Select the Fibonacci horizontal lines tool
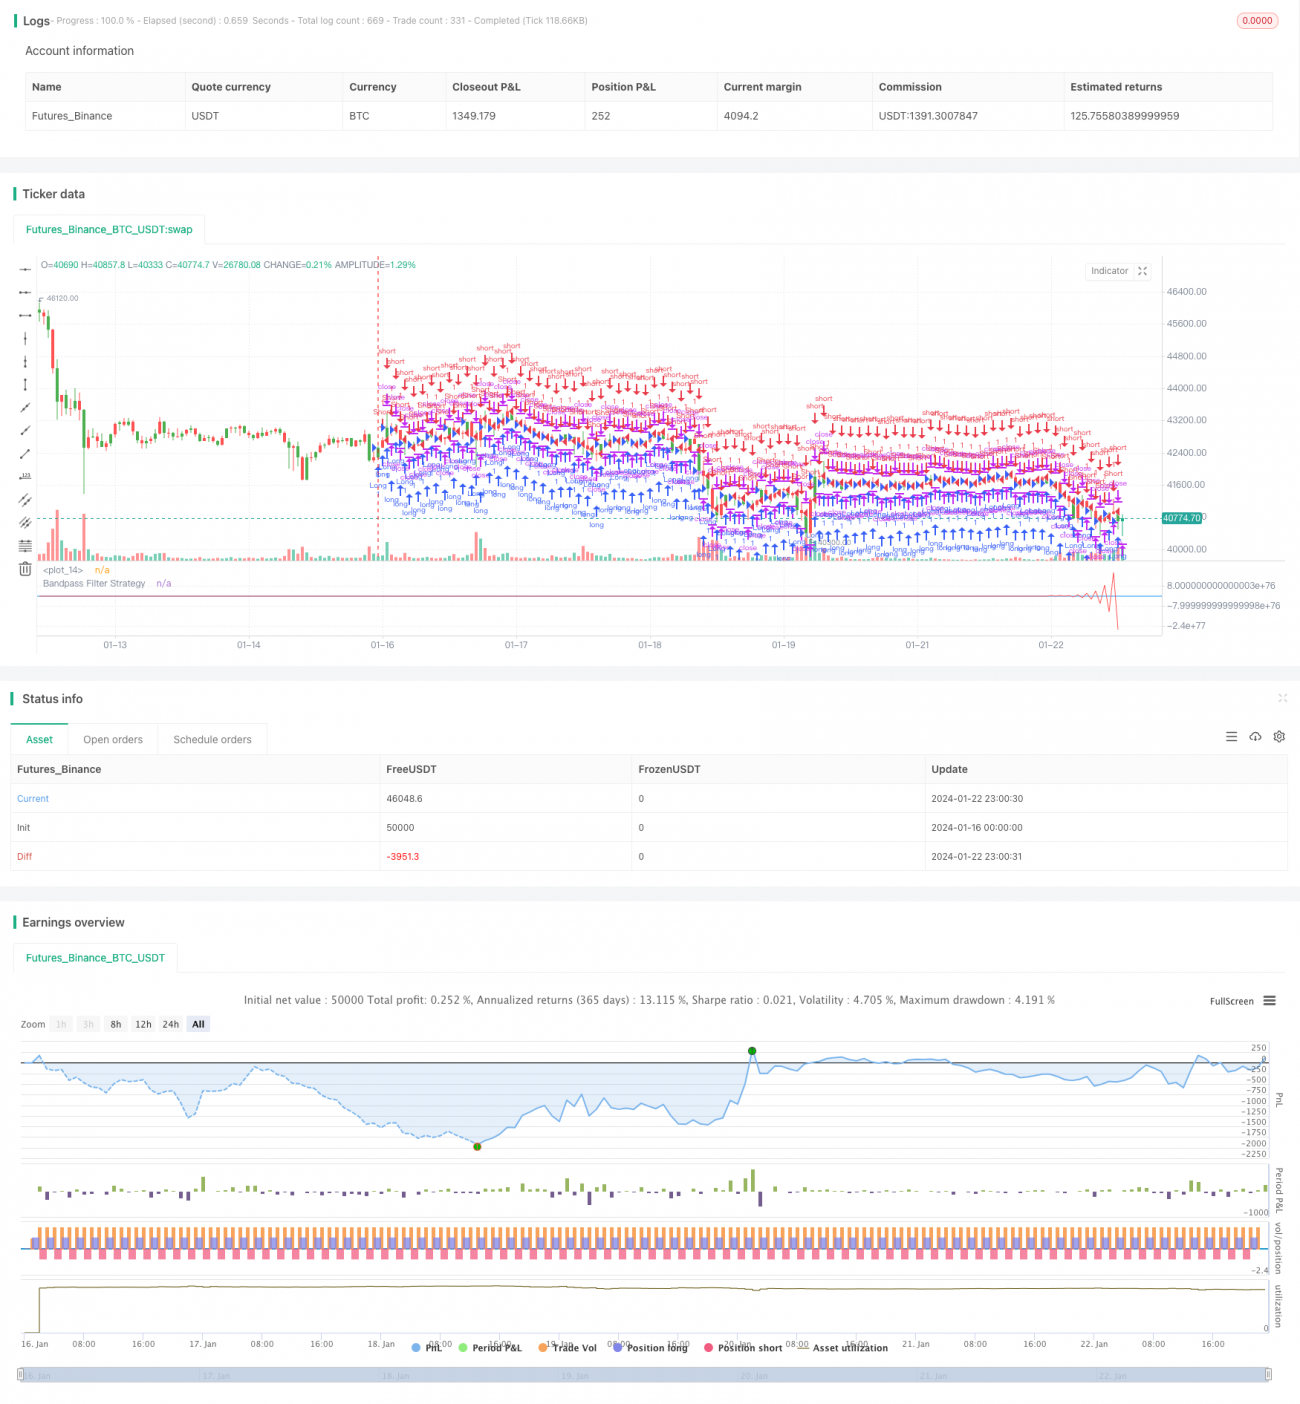 click(x=25, y=546)
